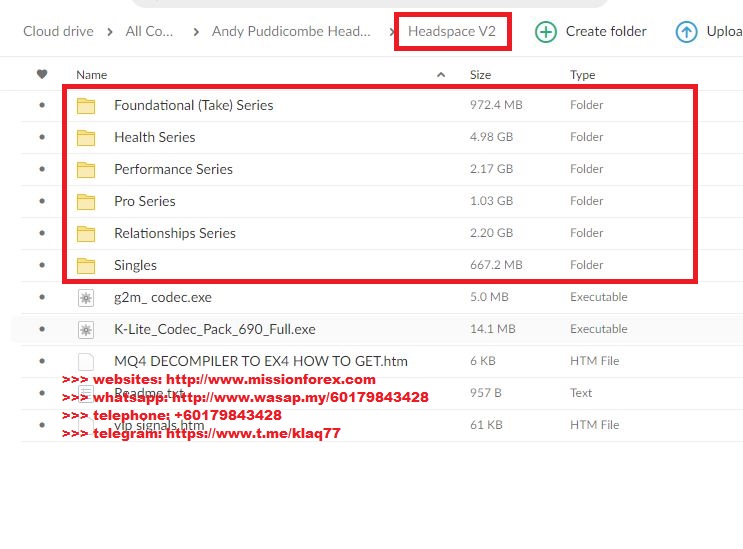Click the 61 KB size value
Viewport: 743px width, 549px height.
tap(486, 425)
